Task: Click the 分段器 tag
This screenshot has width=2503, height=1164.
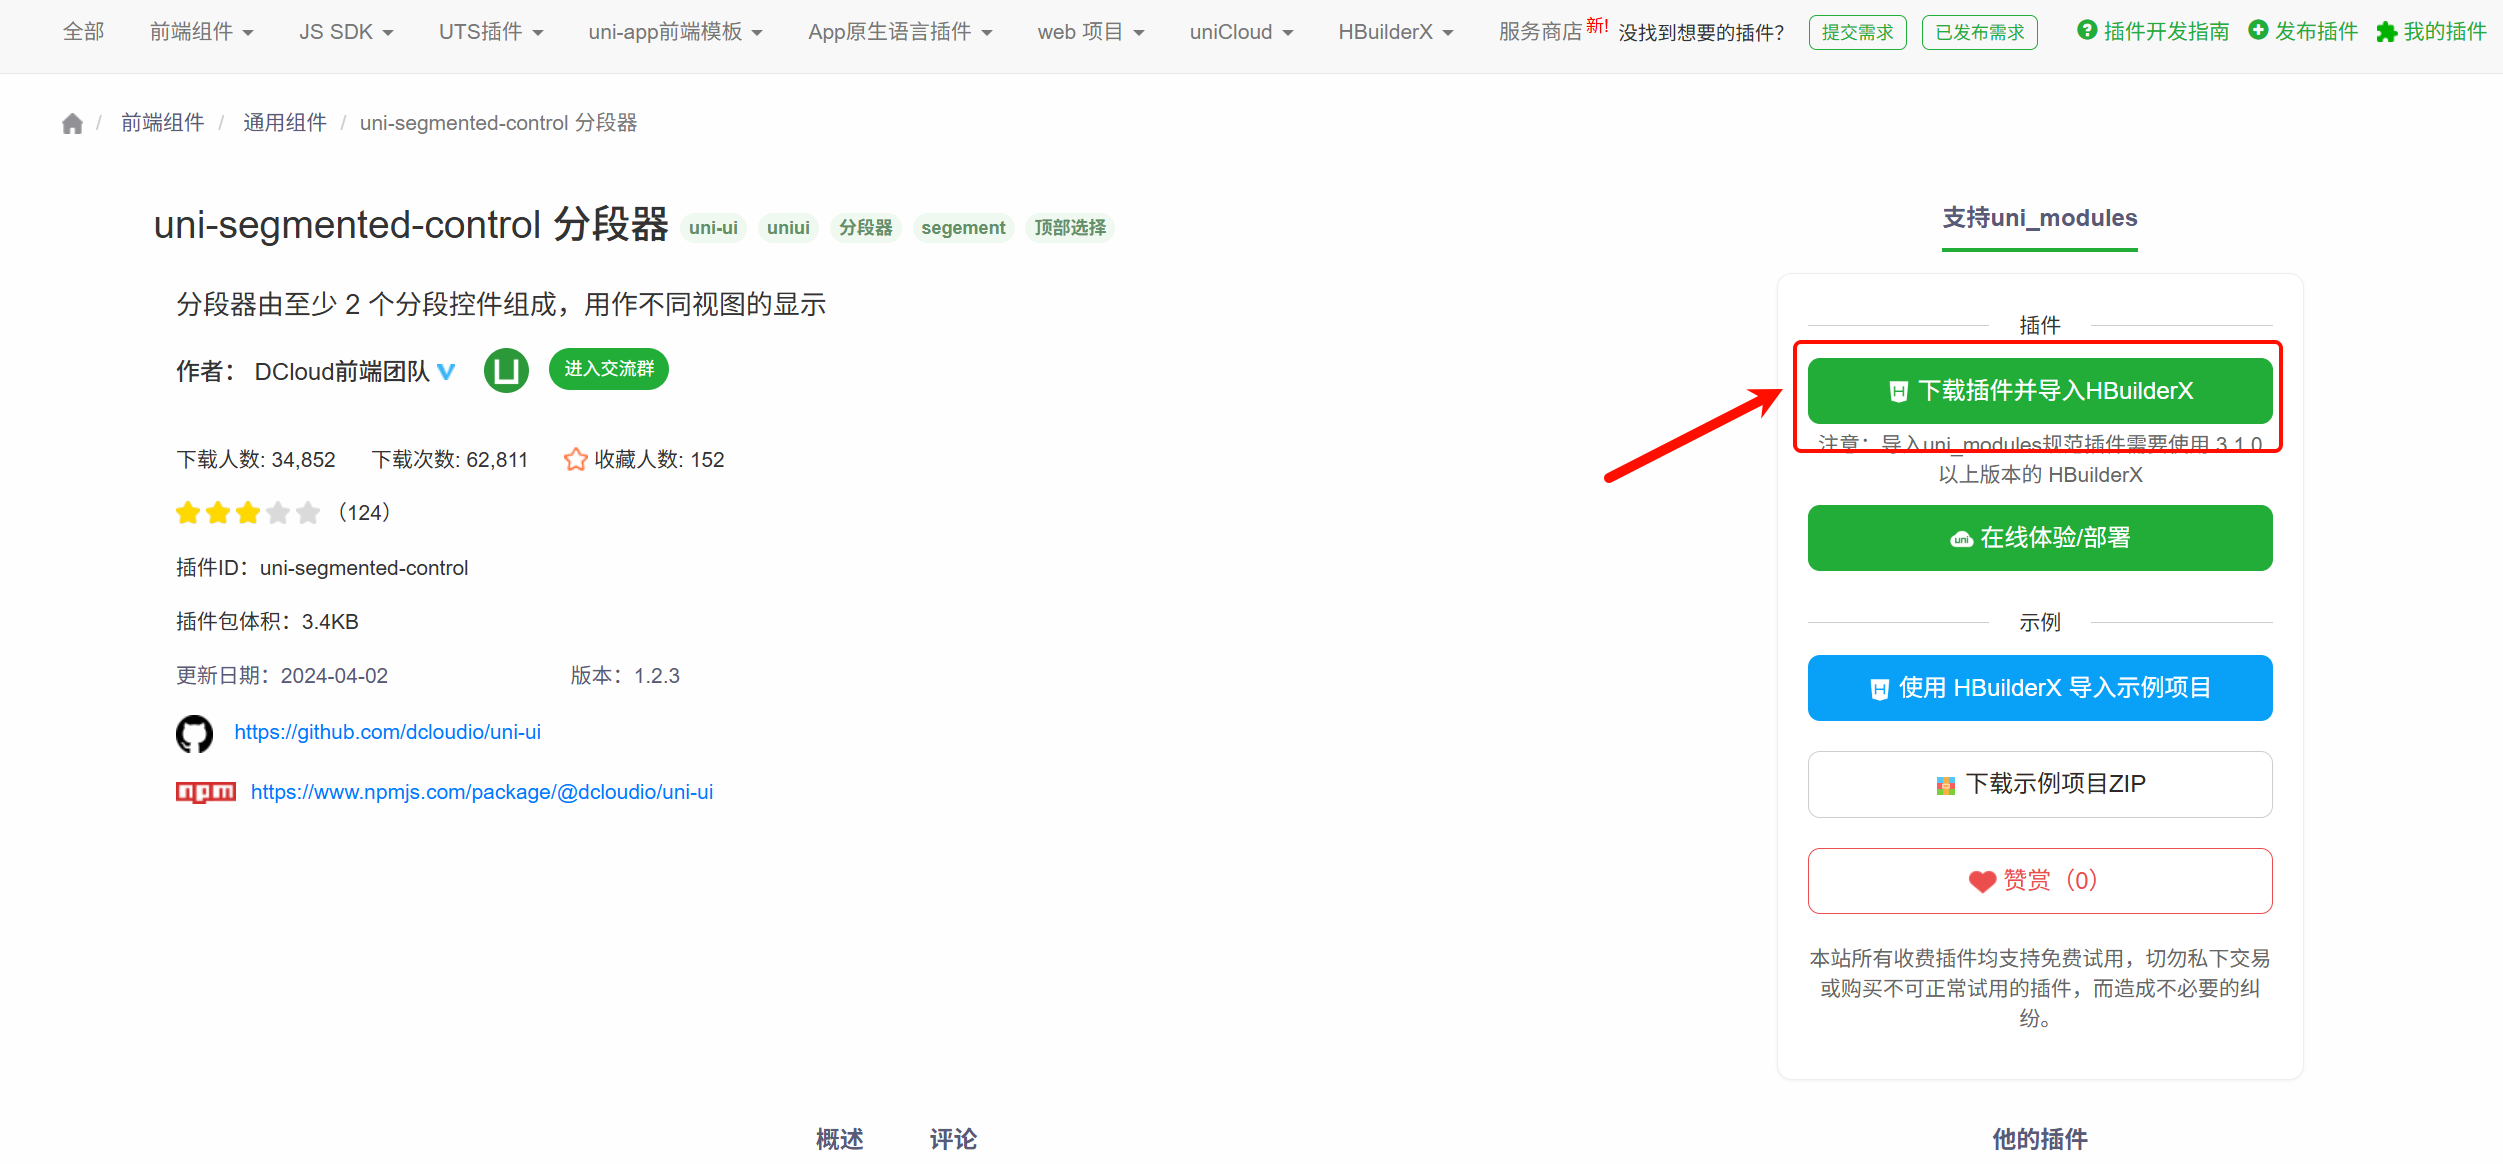Action: point(866,228)
